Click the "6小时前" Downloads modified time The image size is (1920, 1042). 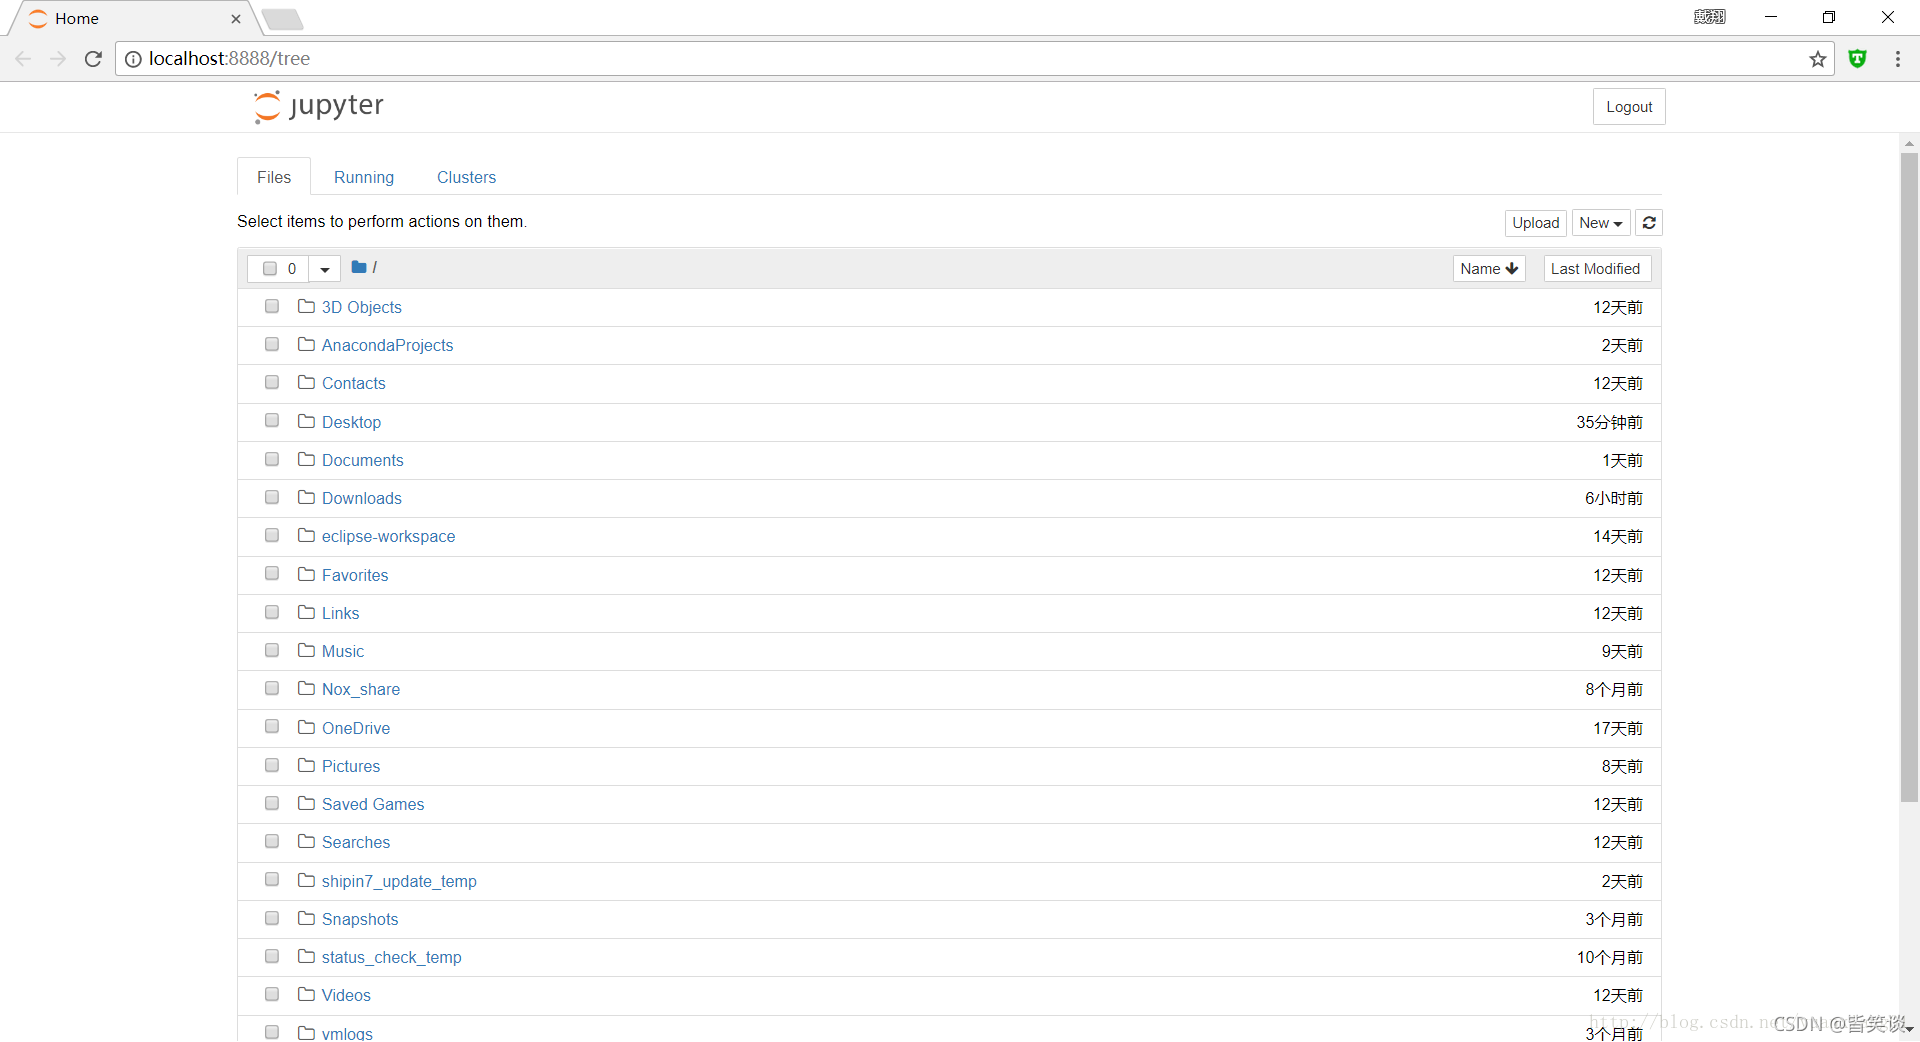click(1613, 498)
